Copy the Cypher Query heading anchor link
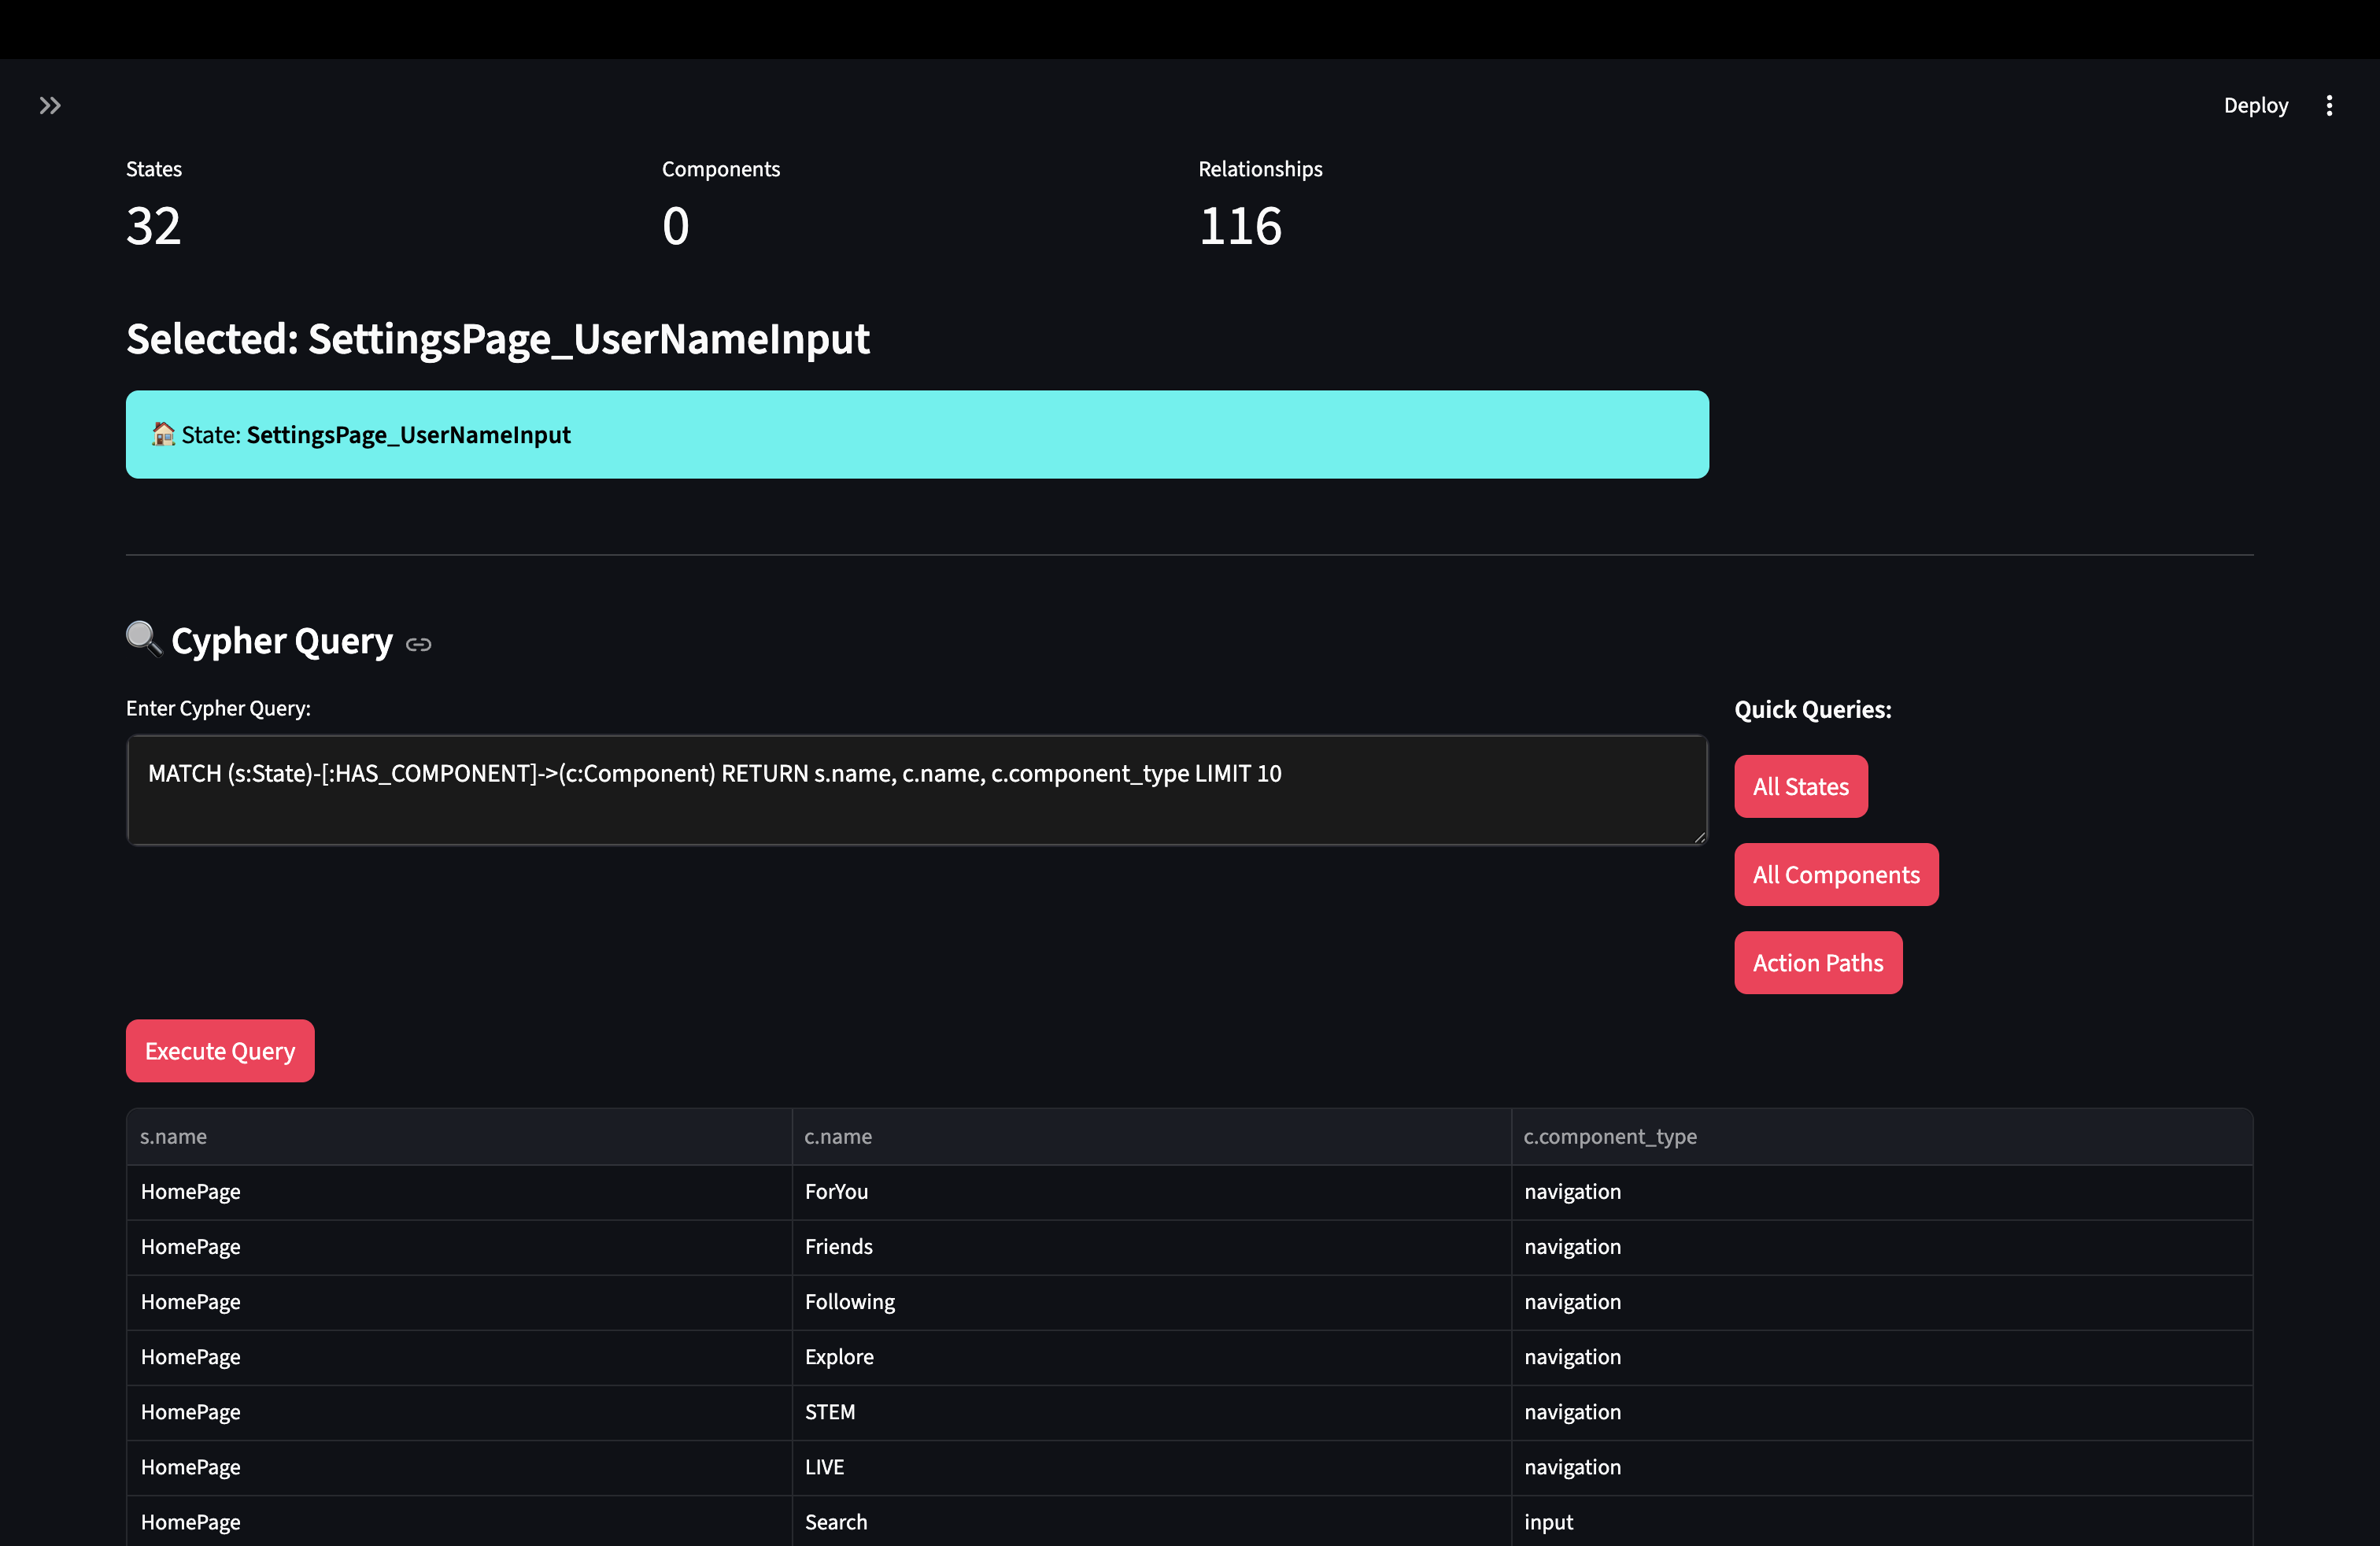The height and width of the screenshot is (1546, 2380). click(419, 645)
